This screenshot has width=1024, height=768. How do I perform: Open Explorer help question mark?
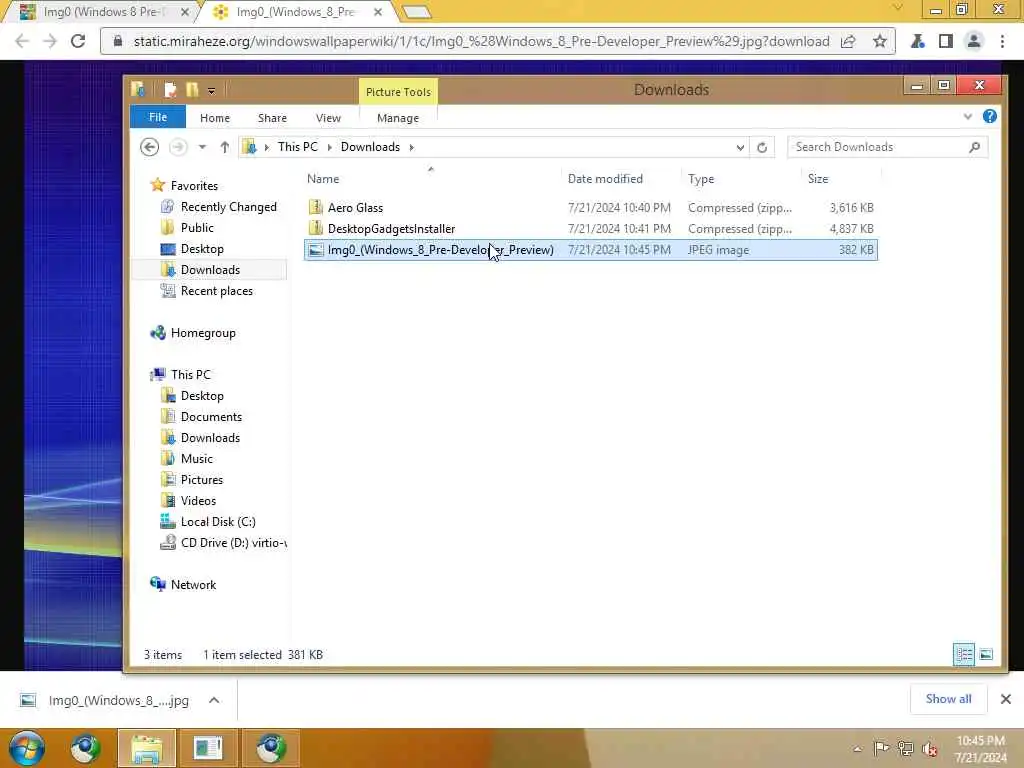tap(989, 116)
